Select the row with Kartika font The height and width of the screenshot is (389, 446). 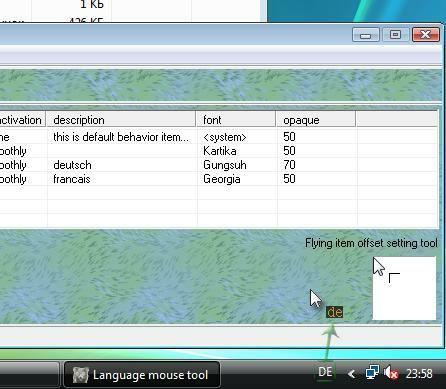pyautogui.click(x=219, y=151)
